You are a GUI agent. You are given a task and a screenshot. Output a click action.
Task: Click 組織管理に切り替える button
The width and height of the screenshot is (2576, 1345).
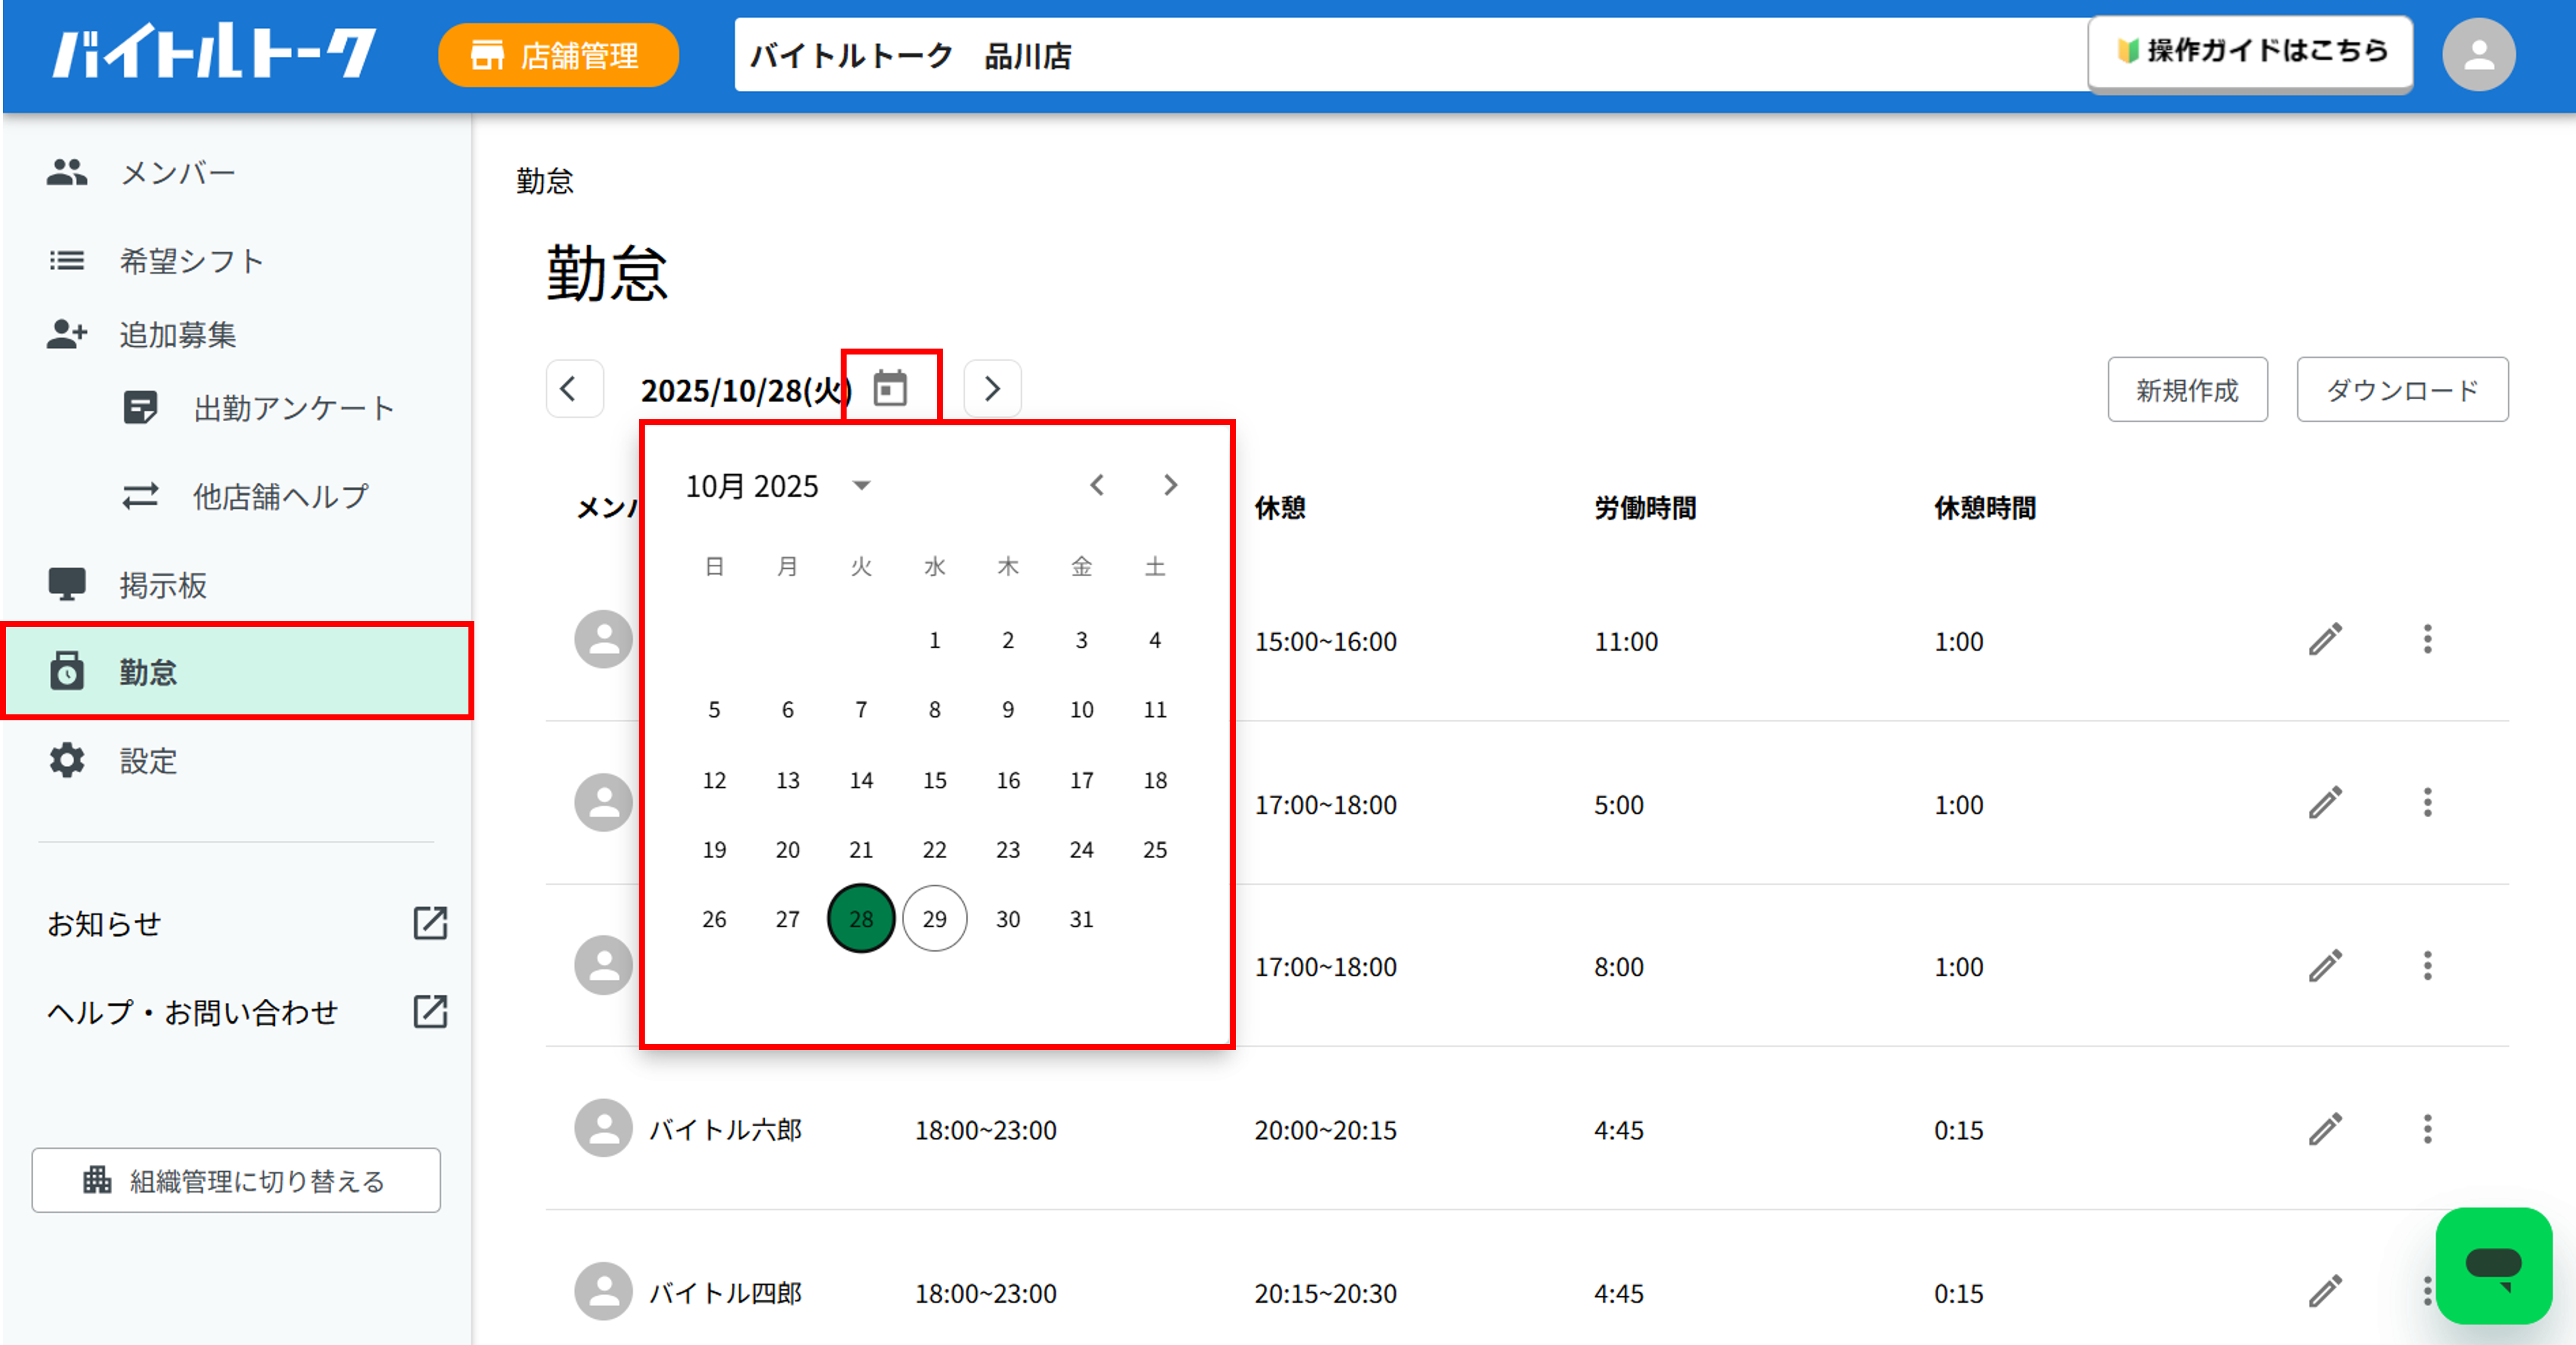[x=236, y=1180]
